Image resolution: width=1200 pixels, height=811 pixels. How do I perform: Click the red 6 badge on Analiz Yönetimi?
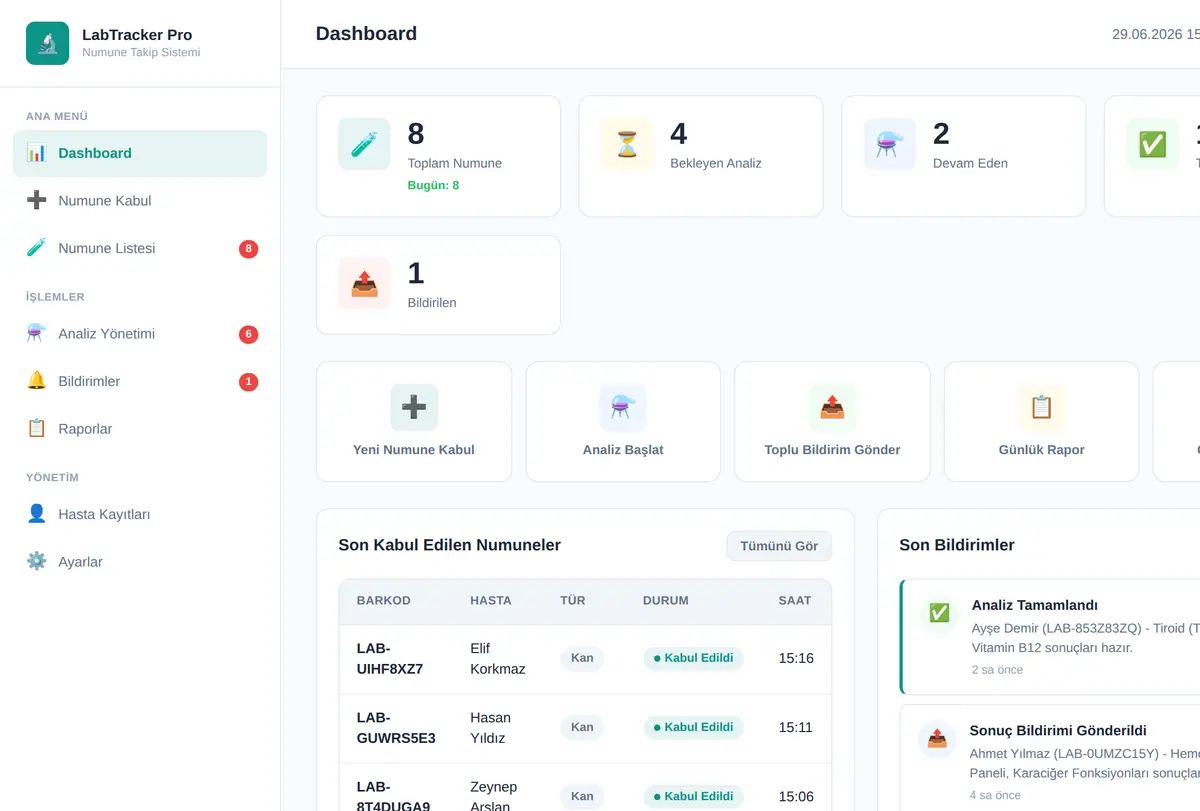point(249,334)
